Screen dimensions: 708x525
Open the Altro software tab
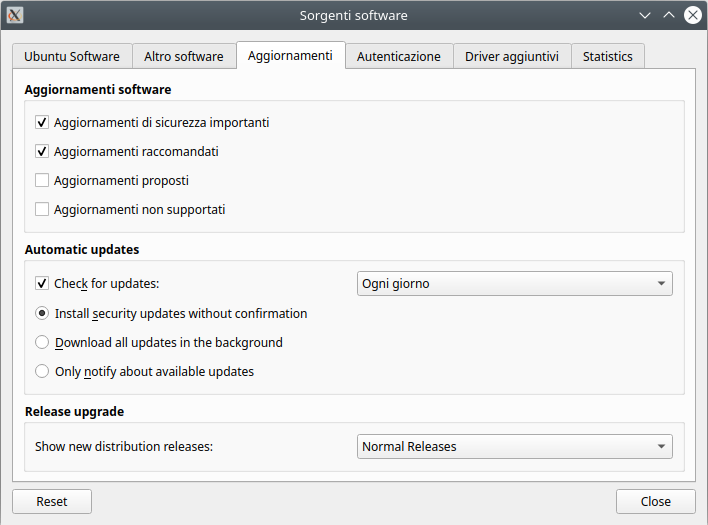point(184,57)
